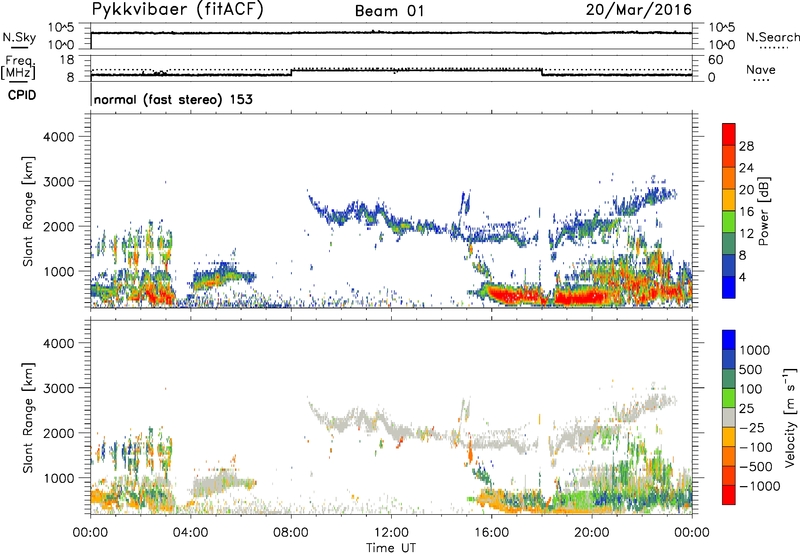Click the '16' power colorbar tick
Viewport: 800px width, 554px height.
click(x=746, y=212)
